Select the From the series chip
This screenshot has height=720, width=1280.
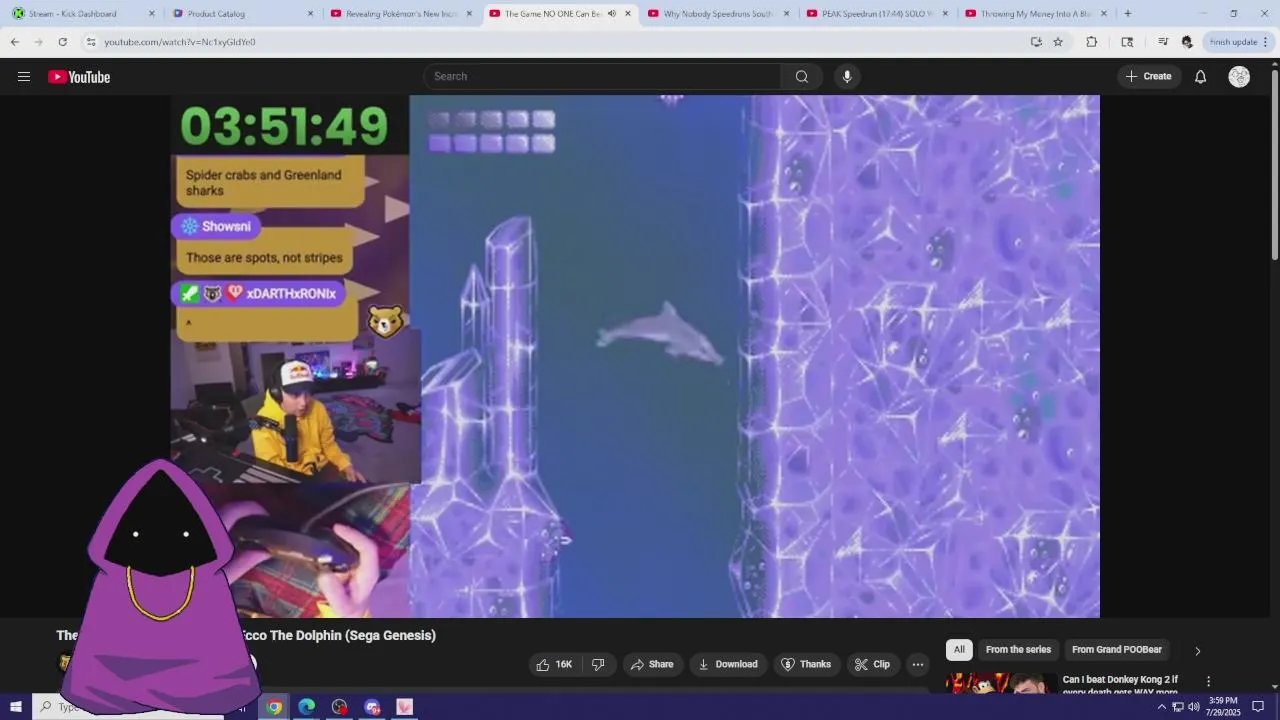1018,650
